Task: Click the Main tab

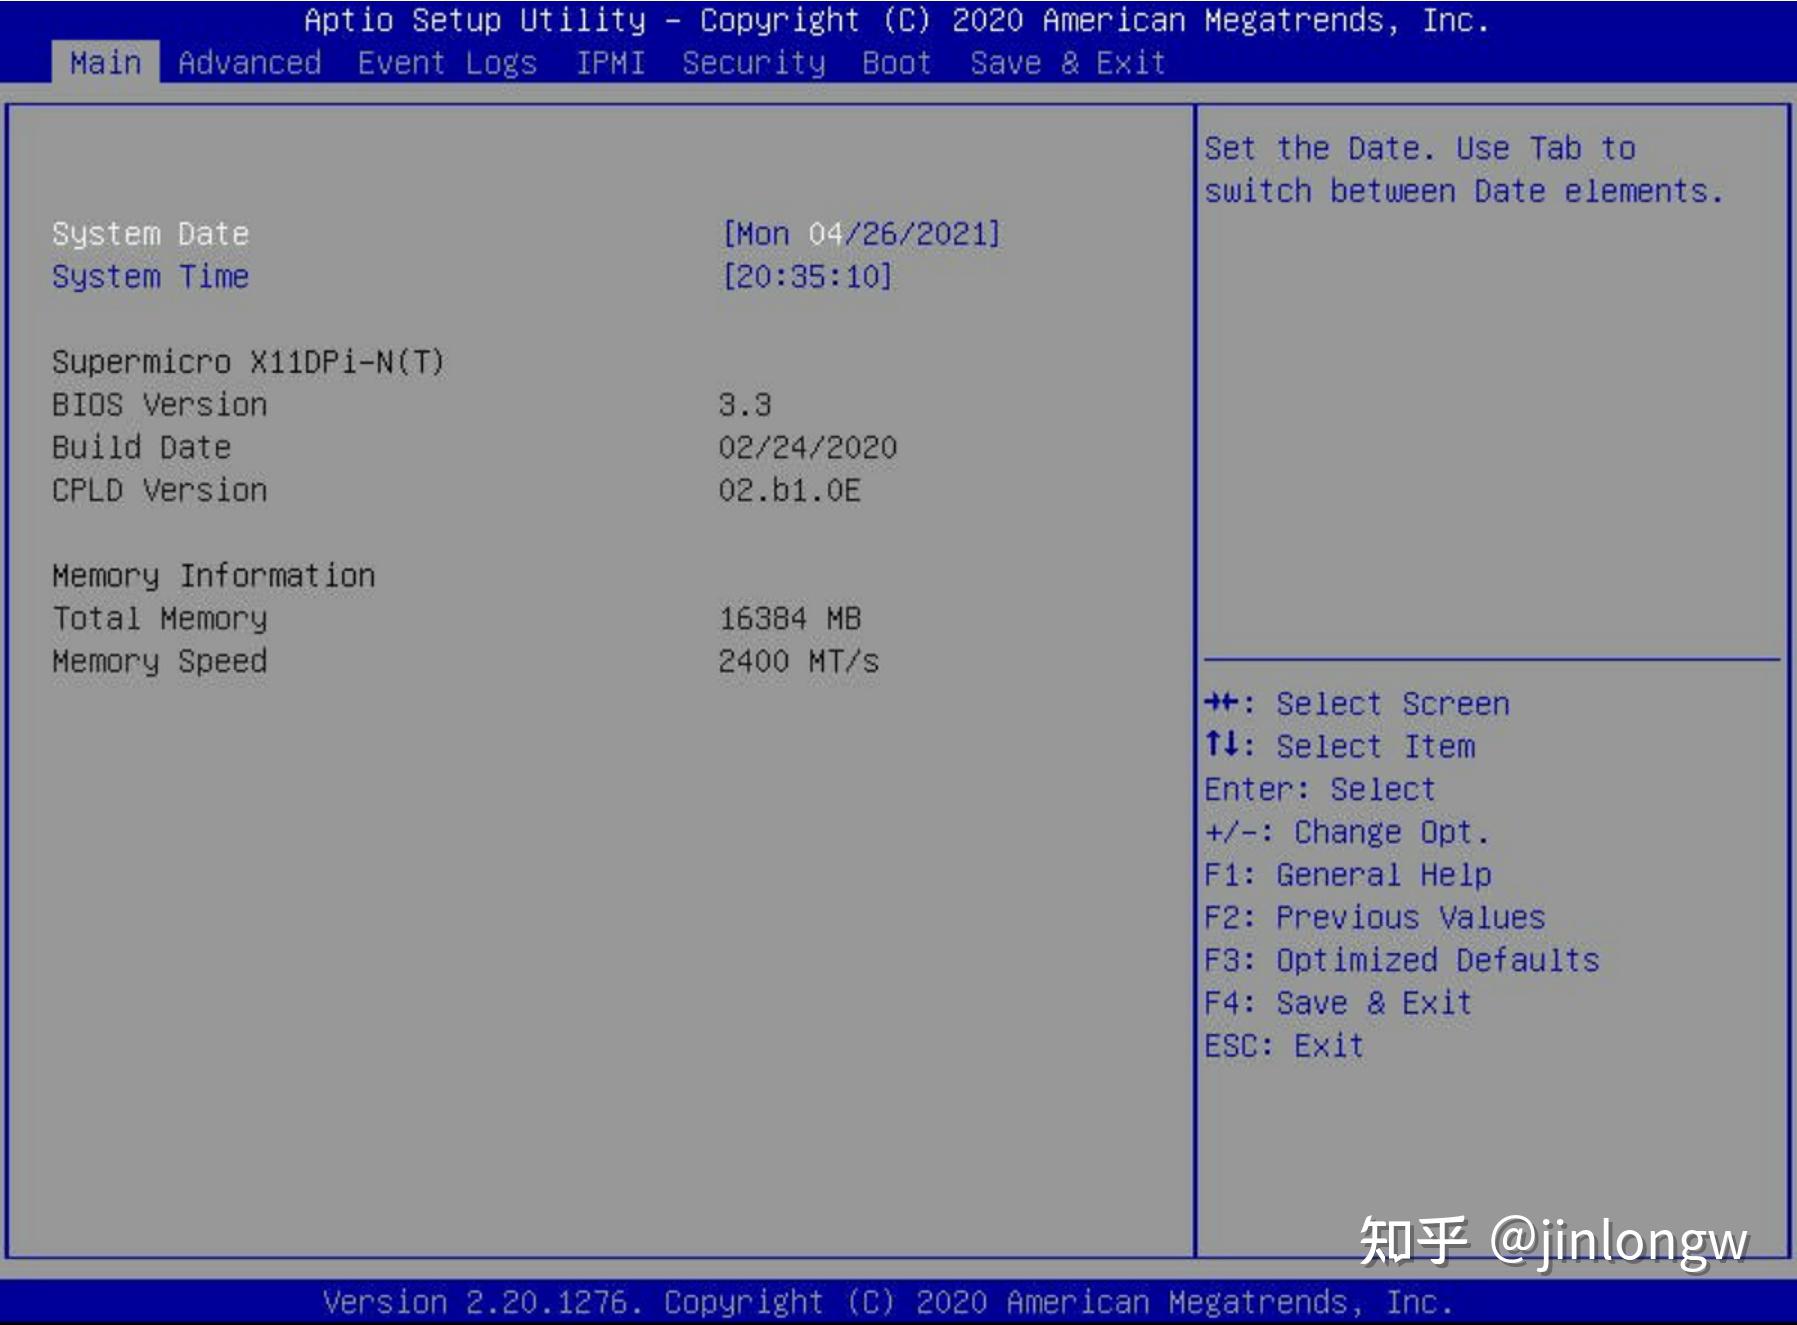Action: coord(105,63)
